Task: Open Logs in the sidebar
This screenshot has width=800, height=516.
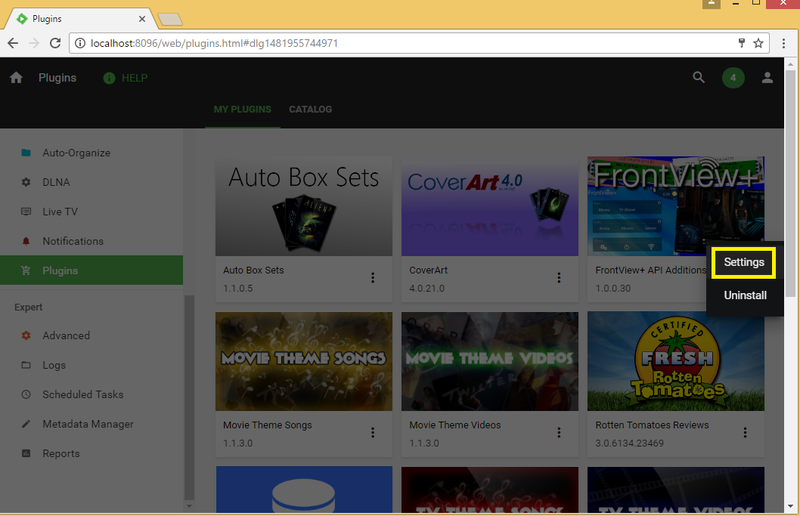Action: pos(91,365)
